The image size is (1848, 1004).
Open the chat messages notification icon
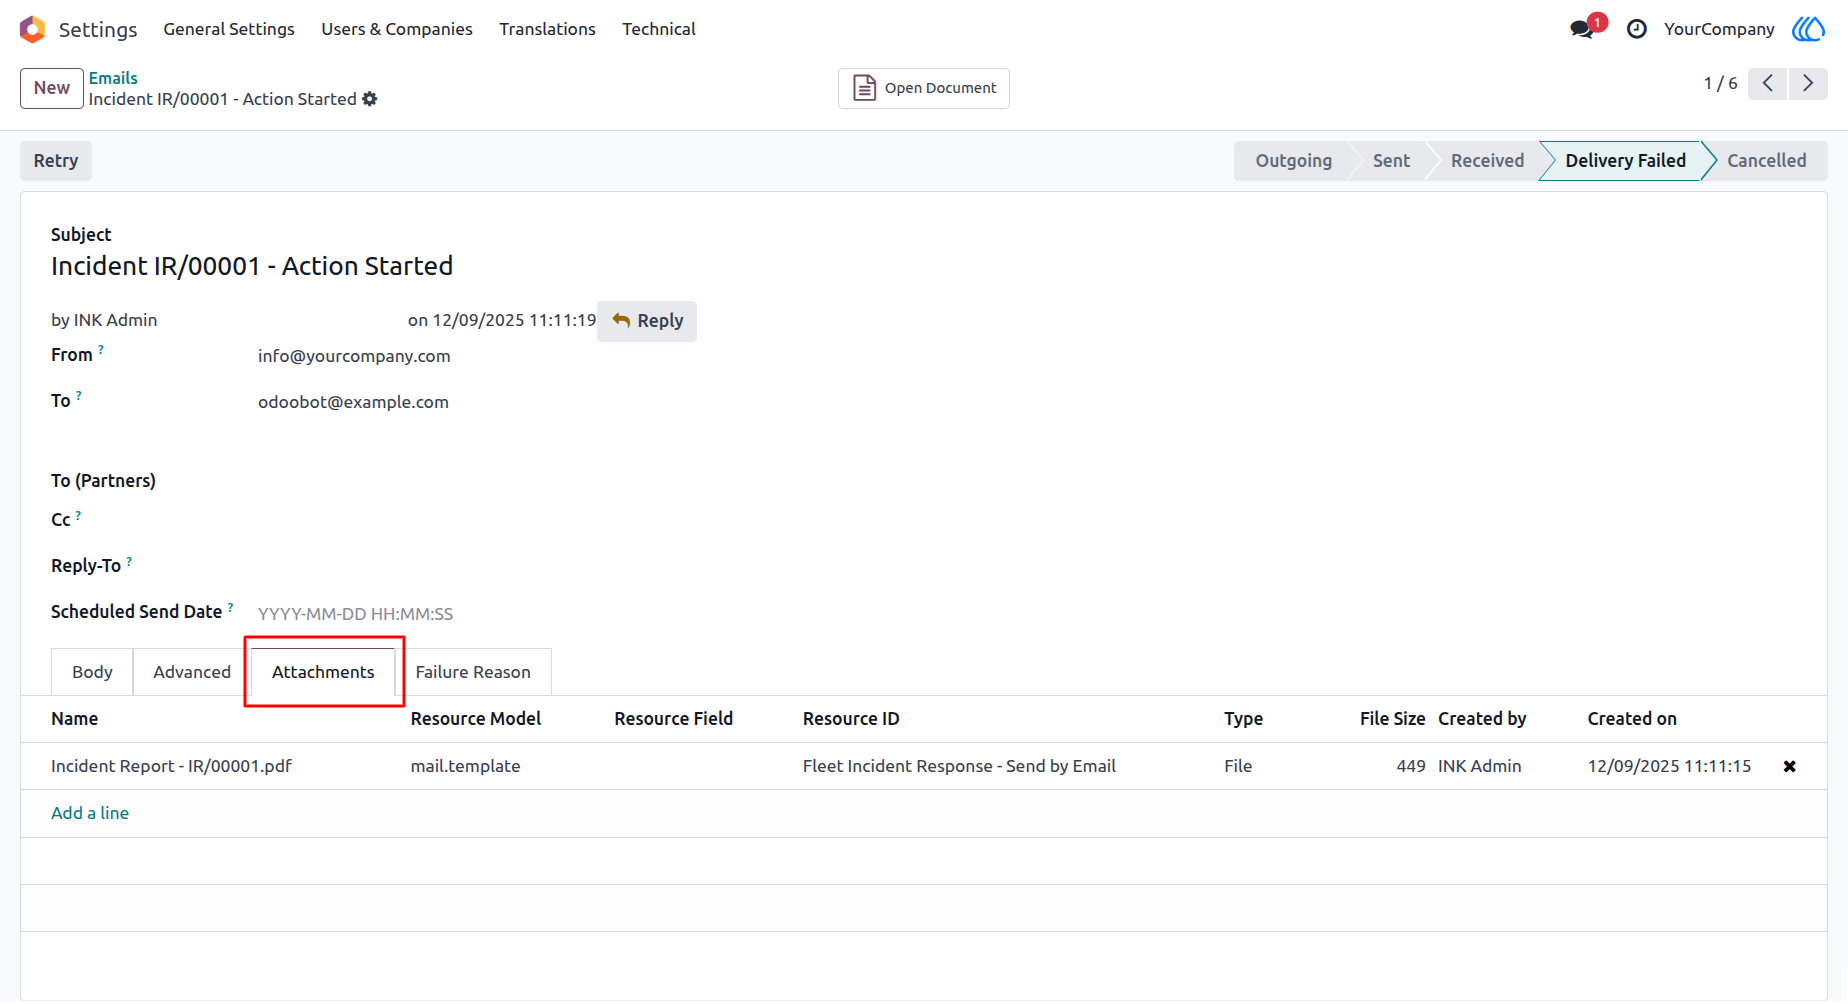click(1583, 29)
